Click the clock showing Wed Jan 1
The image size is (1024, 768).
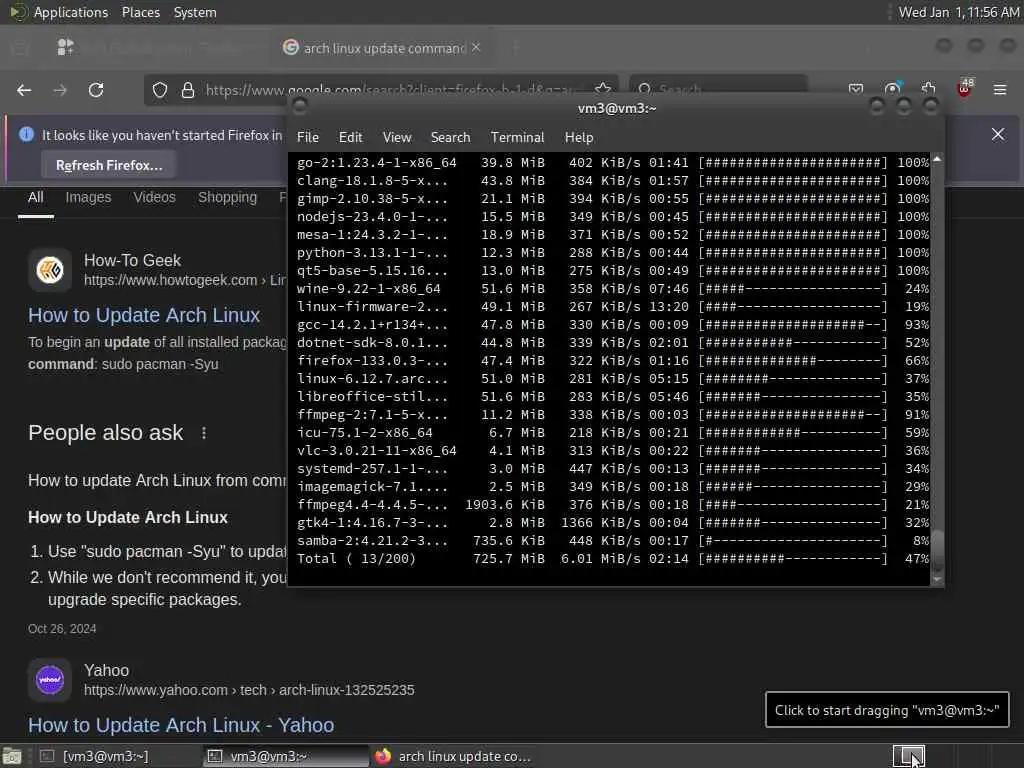(x=959, y=12)
